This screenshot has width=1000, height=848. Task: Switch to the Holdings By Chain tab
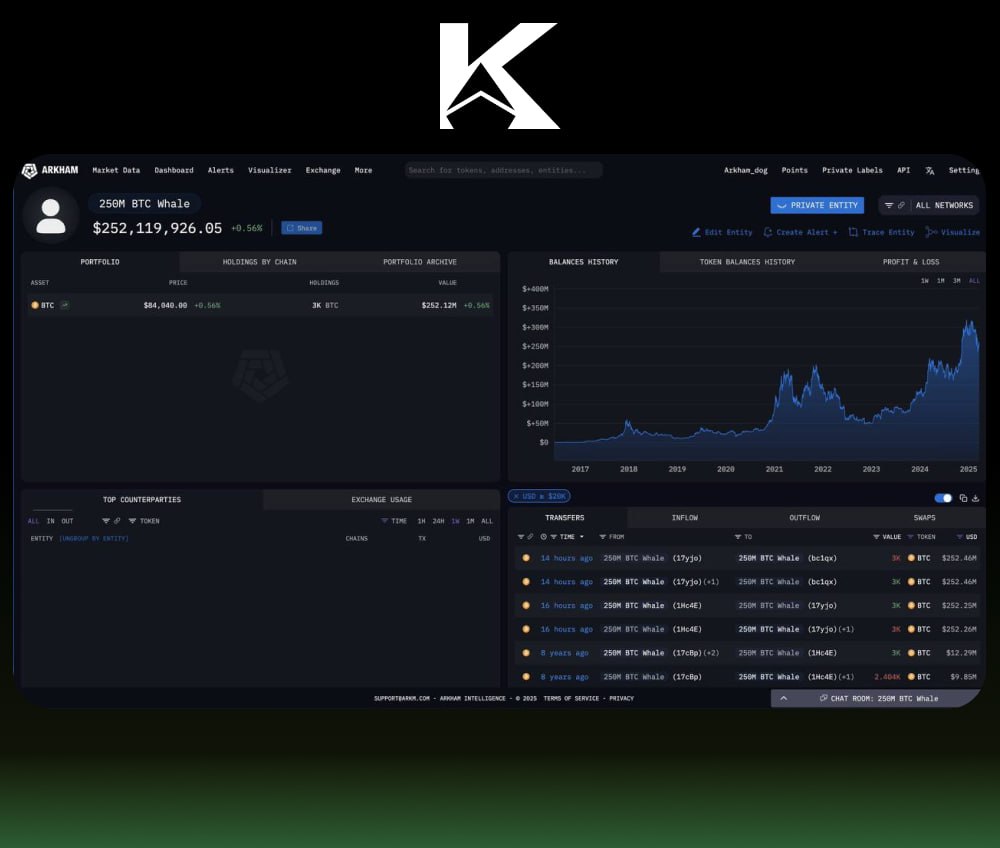pos(260,262)
